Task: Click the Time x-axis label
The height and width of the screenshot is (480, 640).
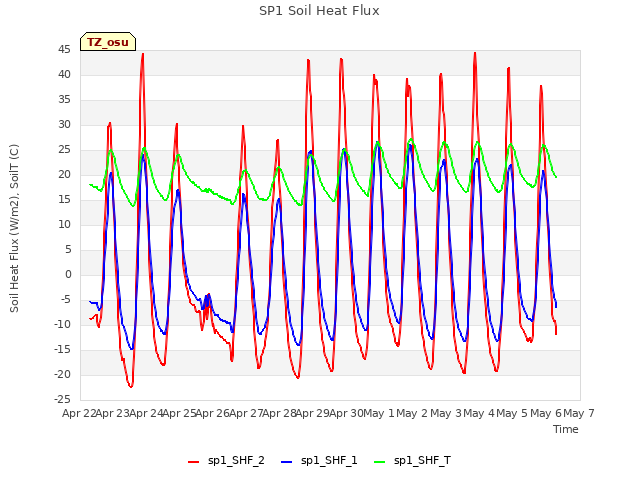Action: pyautogui.click(x=566, y=429)
